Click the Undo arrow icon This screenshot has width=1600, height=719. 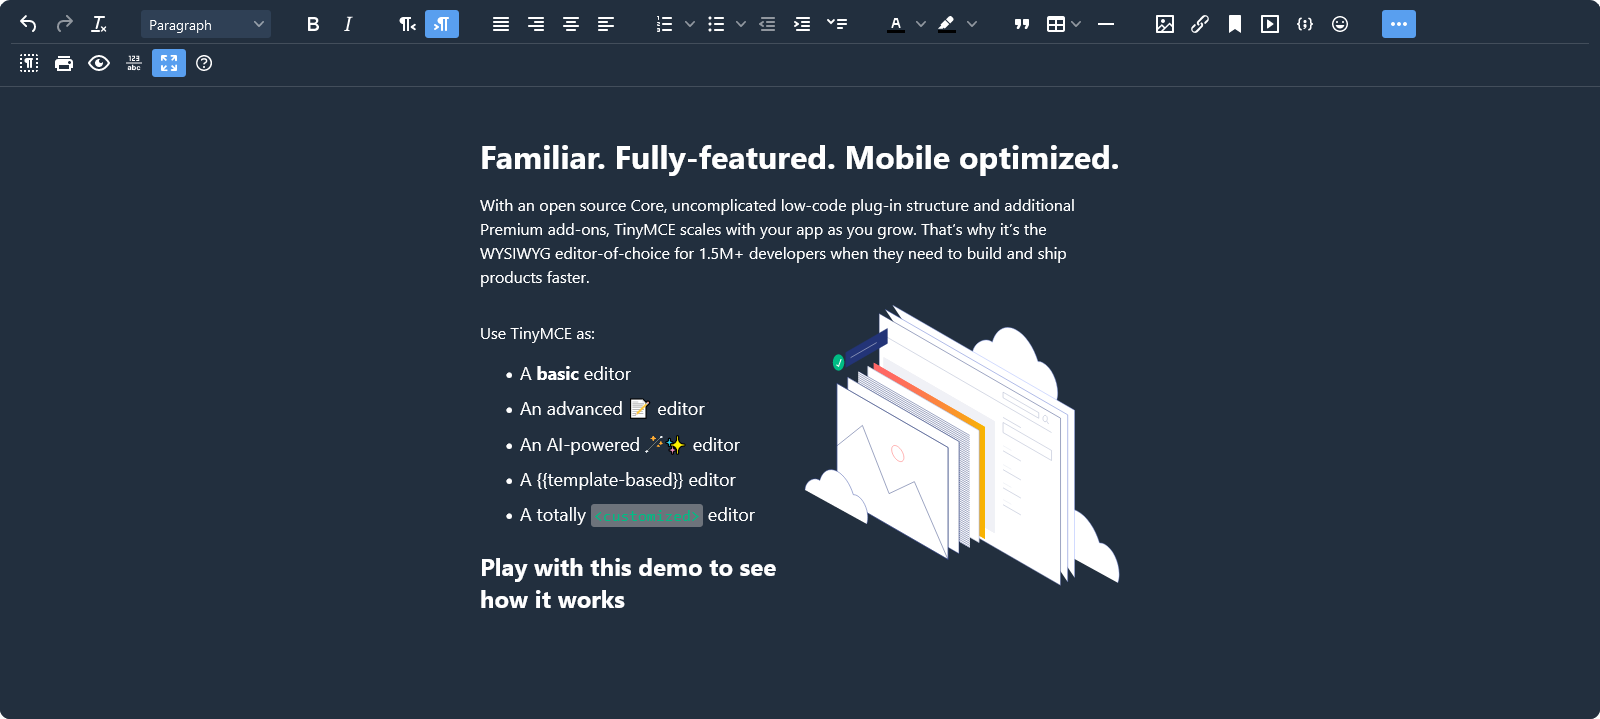click(x=28, y=24)
